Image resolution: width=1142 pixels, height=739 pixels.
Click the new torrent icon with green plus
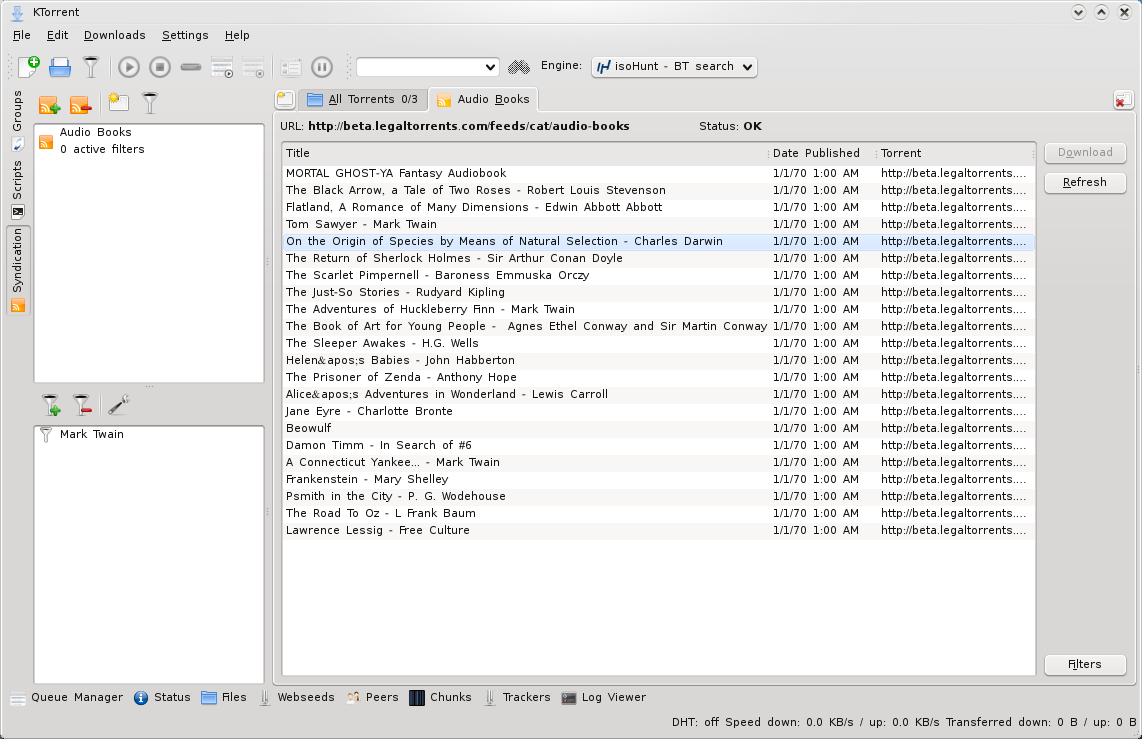click(28, 67)
